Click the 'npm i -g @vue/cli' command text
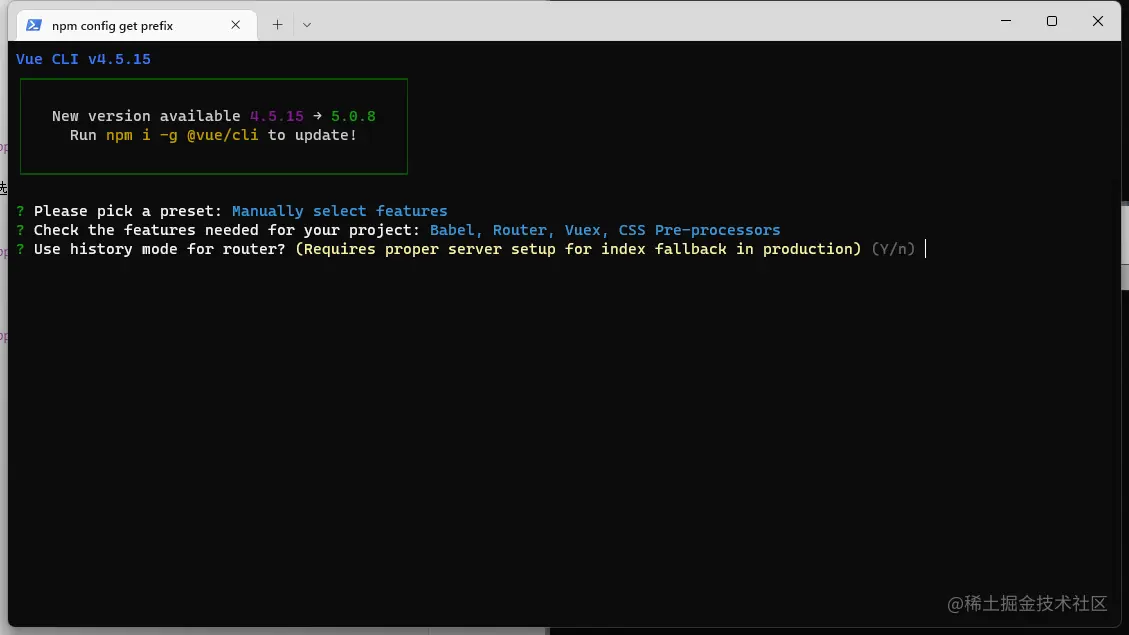Image resolution: width=1129 pixels, height=635 pixels. point(182,135)
